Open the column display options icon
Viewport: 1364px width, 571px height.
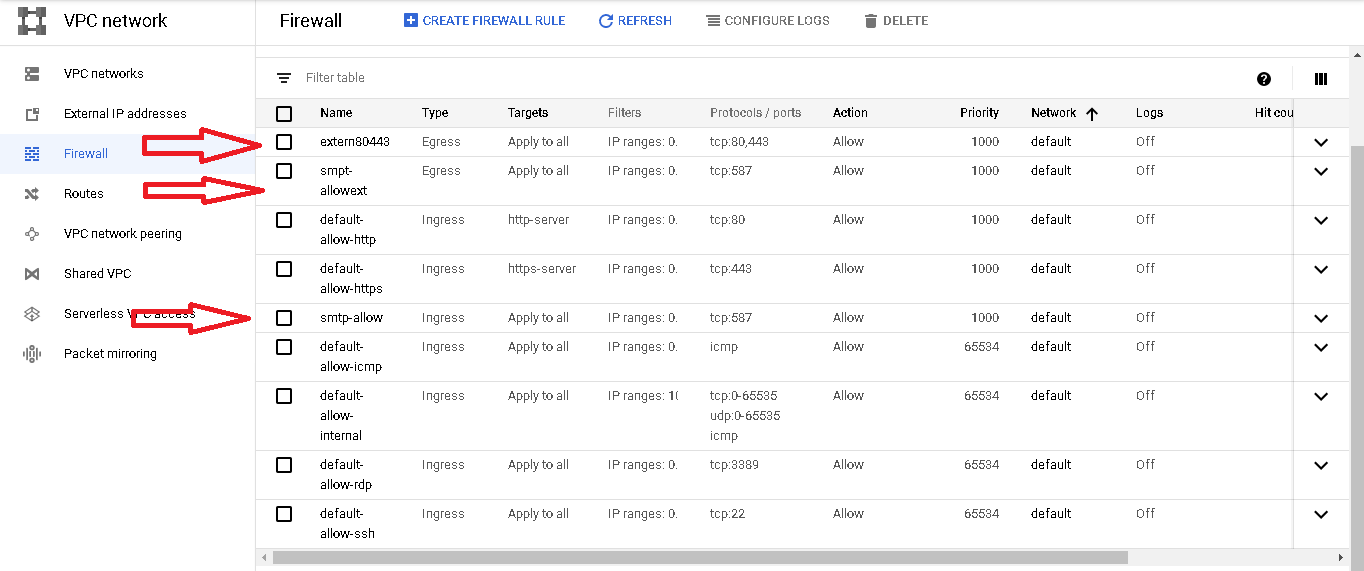pyautogui.click(x=1321, y=79)
